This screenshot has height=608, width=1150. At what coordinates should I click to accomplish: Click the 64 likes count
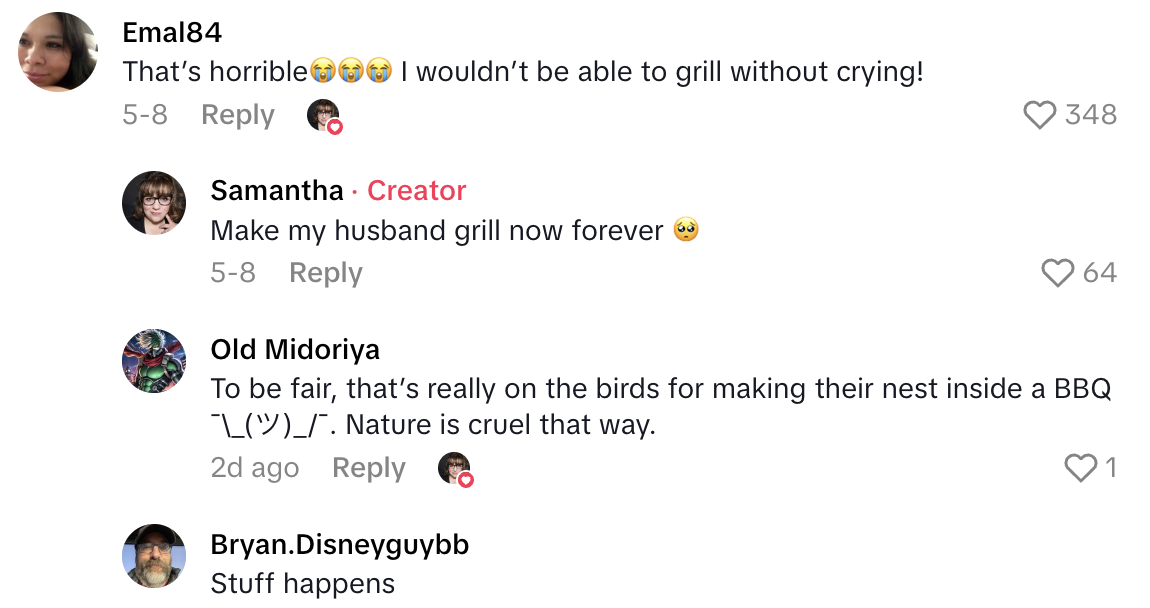[x=1099, y=273]
